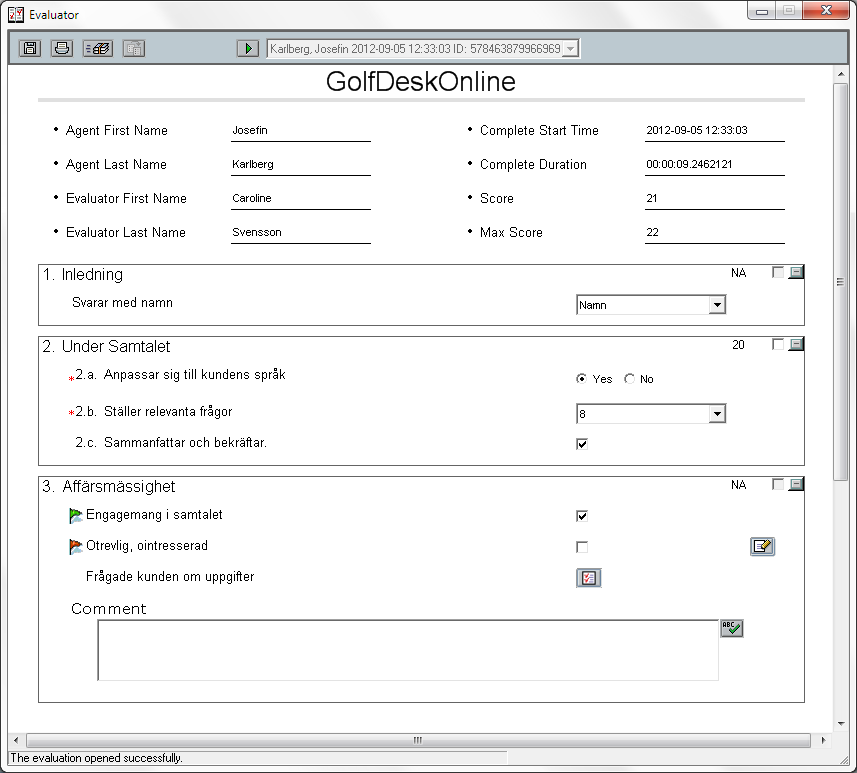Click the 3. Affärsmässighet section heading
Screen dimensions: 857x773
click(x=109, y=487)
